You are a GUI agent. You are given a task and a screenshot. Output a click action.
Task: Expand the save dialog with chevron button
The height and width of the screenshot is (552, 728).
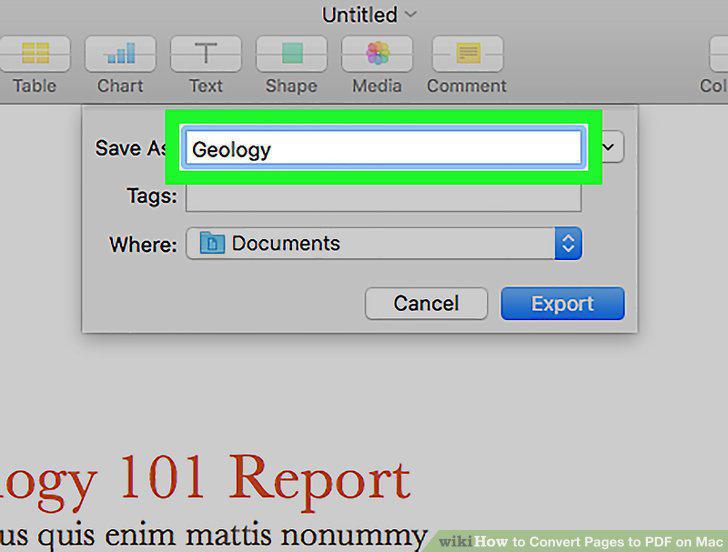click(612, 147)
